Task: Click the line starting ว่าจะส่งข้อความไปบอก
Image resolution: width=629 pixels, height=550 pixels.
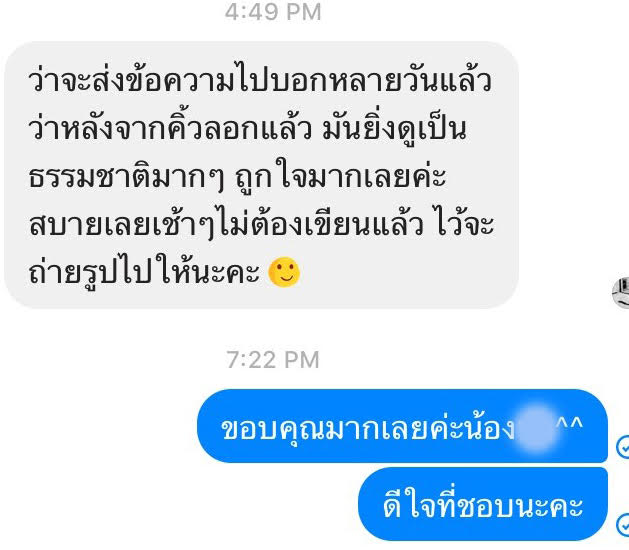Action: click(x=260, y=80)
